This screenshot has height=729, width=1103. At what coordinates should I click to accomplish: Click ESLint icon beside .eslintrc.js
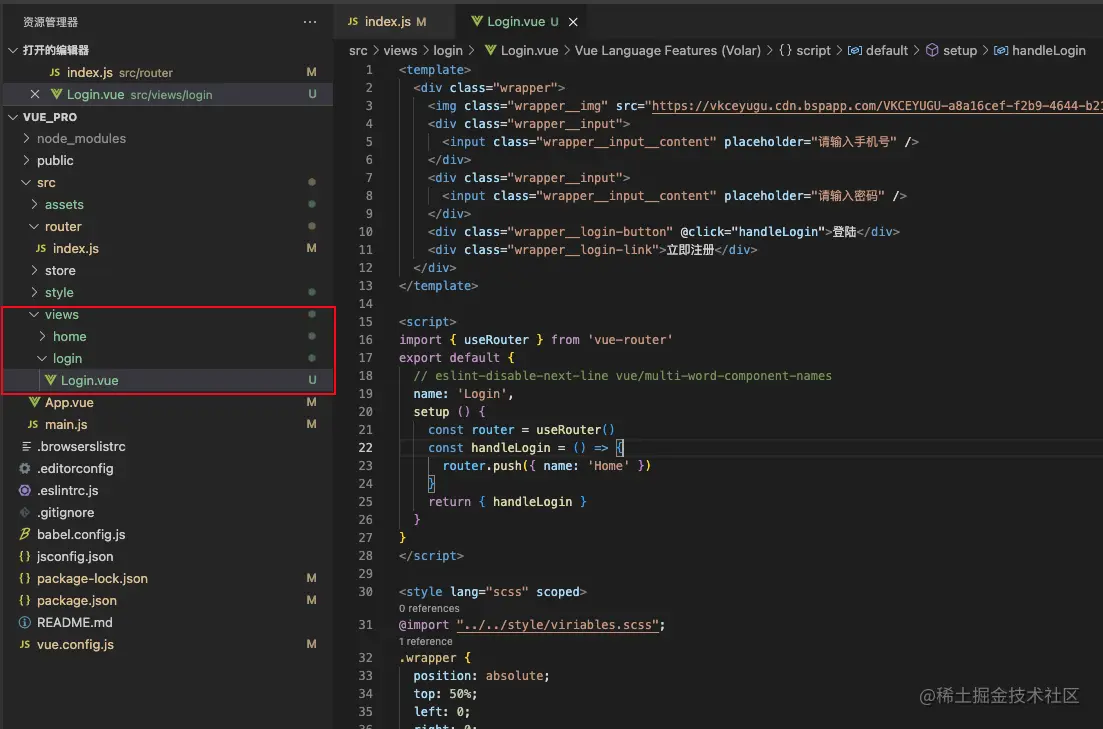pyautogui.click(x=25, y=490)
